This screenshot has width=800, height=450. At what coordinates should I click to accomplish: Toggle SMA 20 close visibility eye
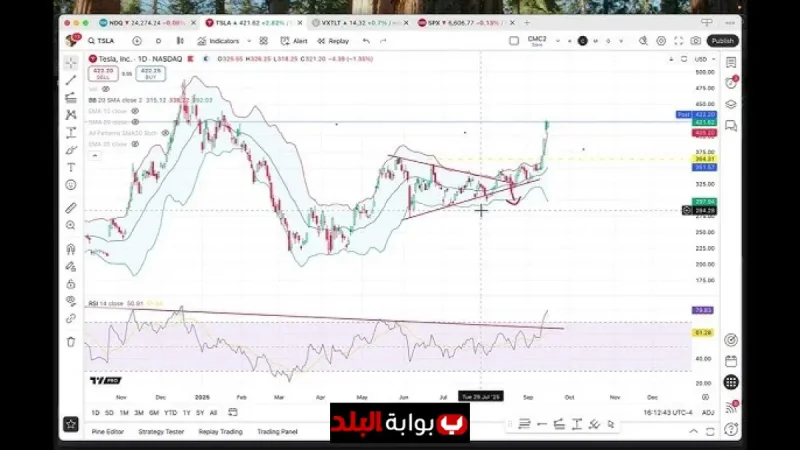[x=135, y=122]
